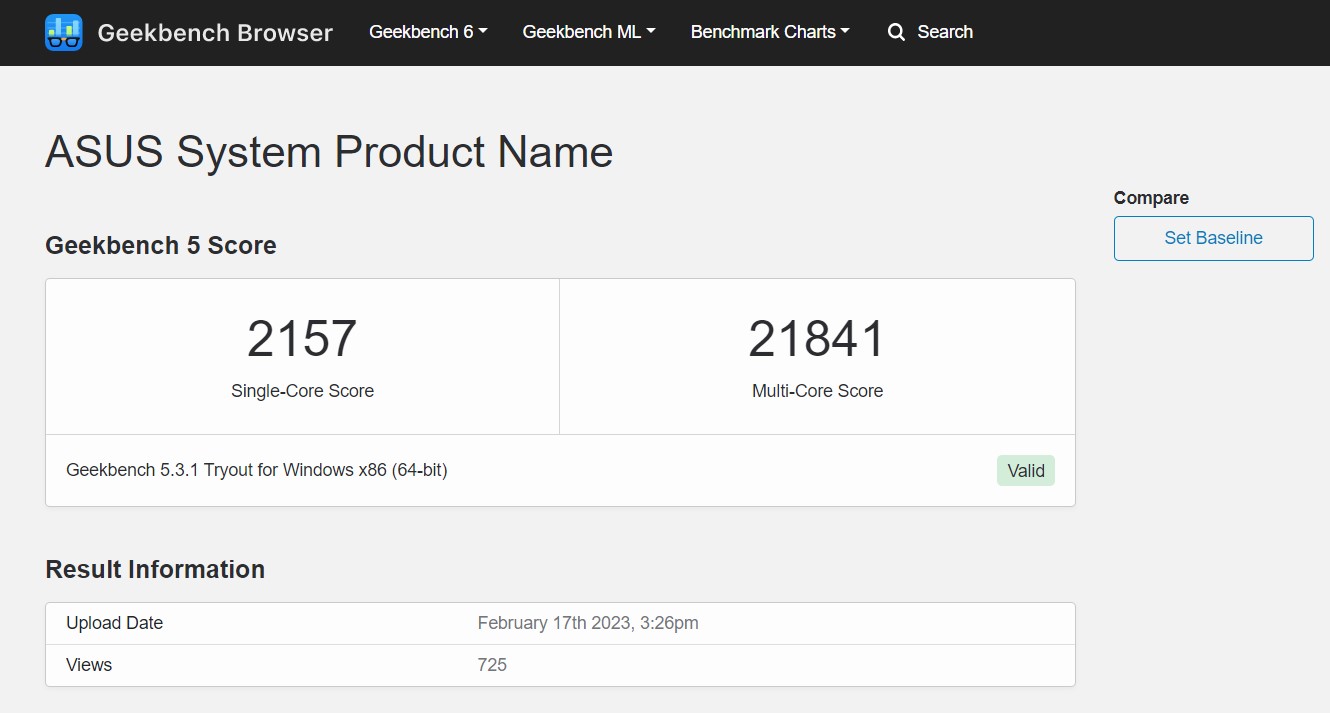Click the Geekbench 5 Score heading

161,245
